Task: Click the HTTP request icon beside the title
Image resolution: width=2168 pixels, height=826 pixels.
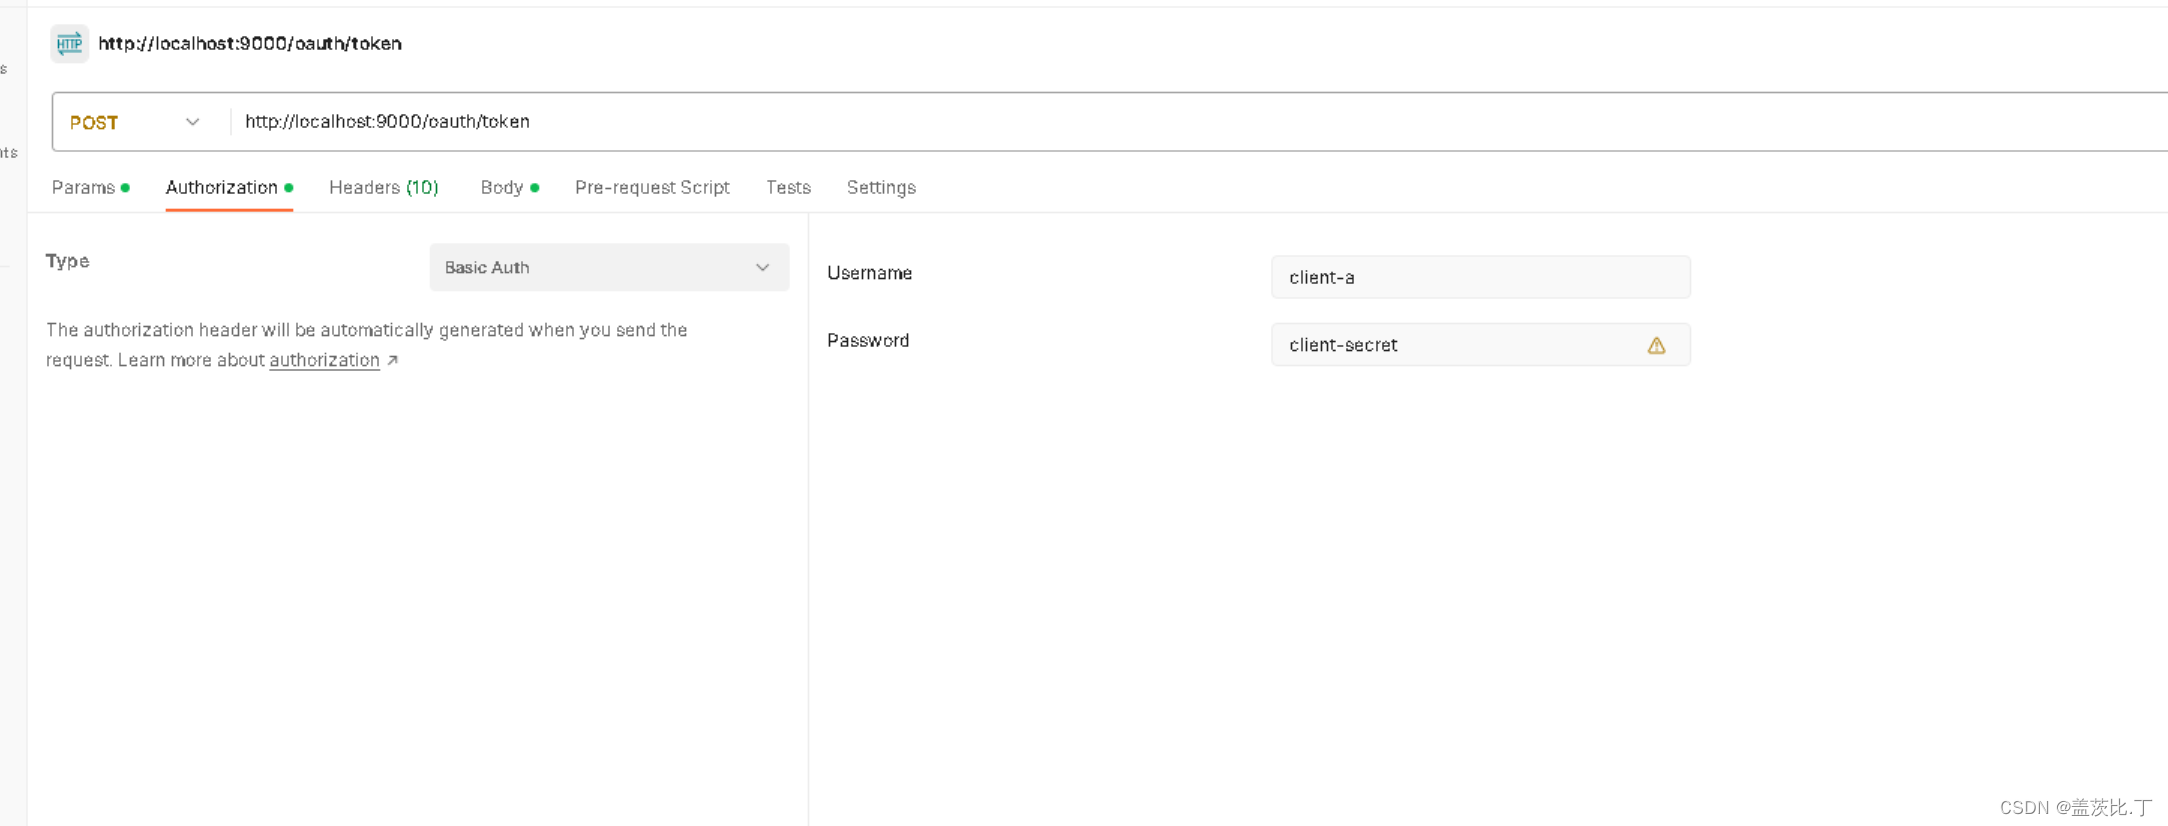Action: click(x=69, y=43)
